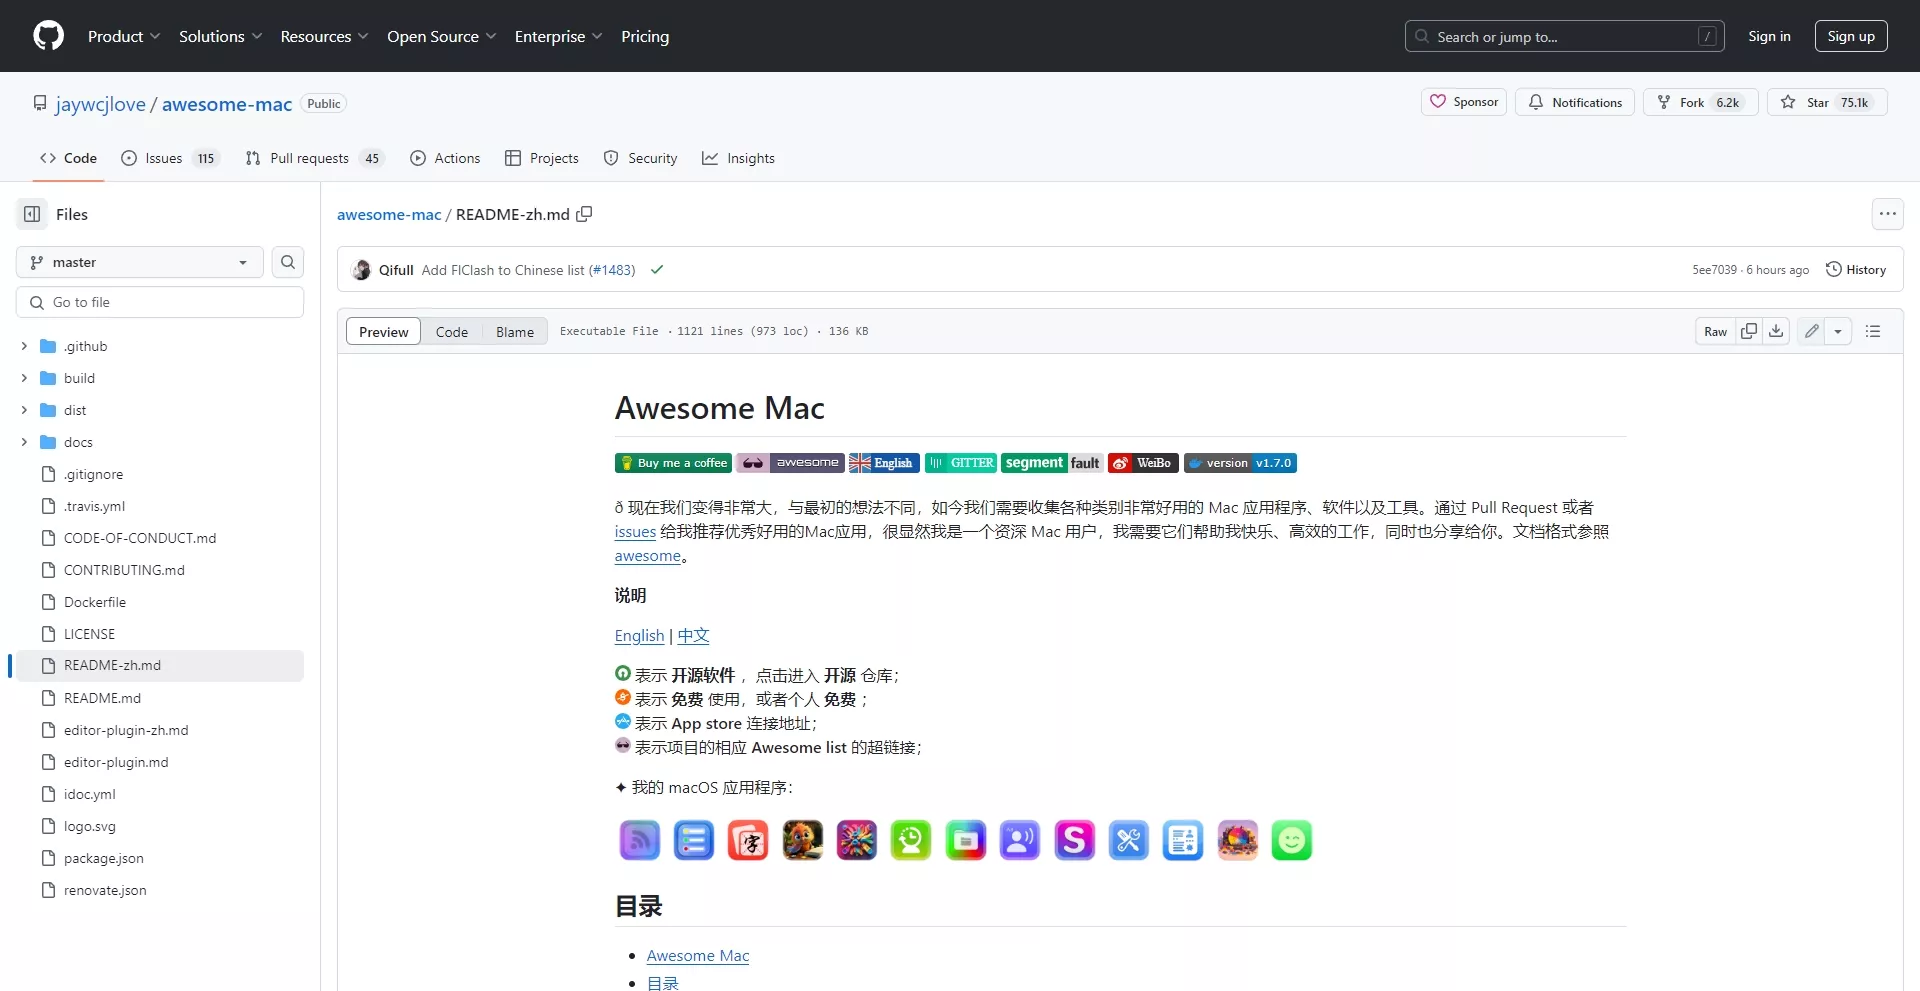Focus the Go to file input
Viewport: 1920px width, 991px height.
[160, 302]
